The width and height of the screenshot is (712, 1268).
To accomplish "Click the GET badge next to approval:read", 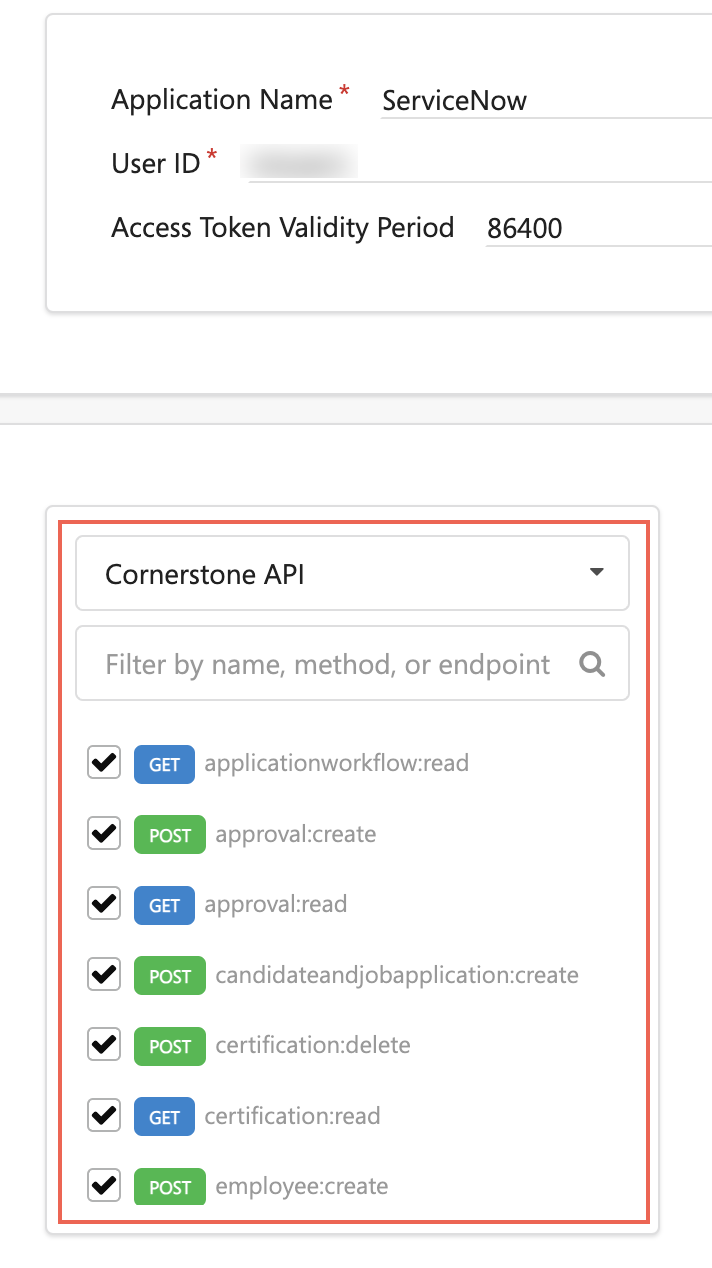I will (x=164, y=905).
